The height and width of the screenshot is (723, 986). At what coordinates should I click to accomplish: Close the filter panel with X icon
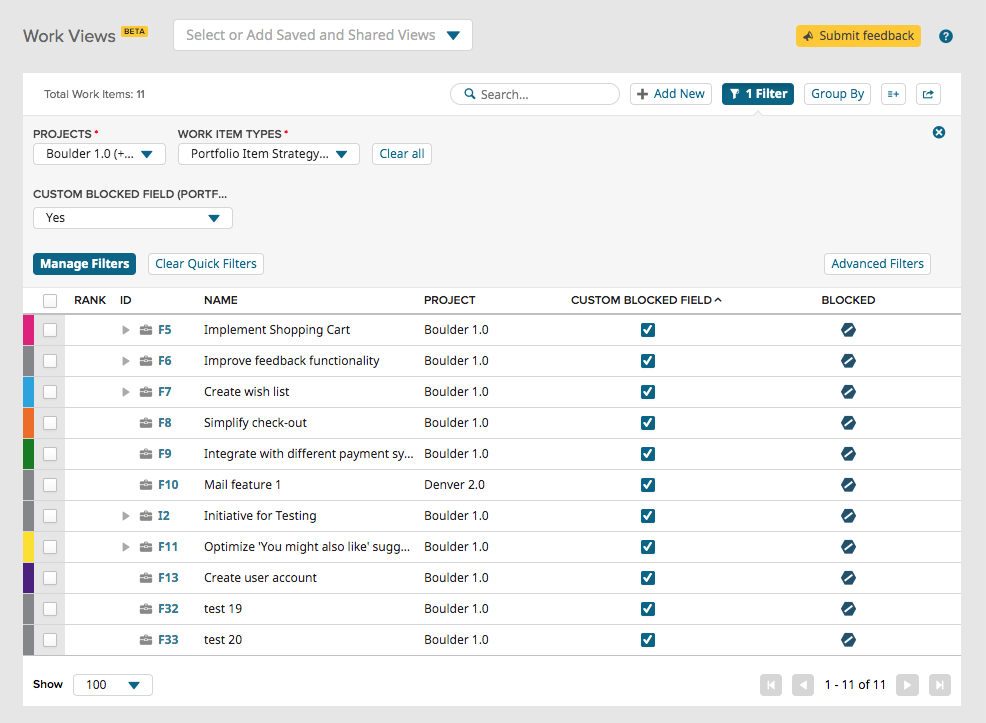click(x=938, y=132)
